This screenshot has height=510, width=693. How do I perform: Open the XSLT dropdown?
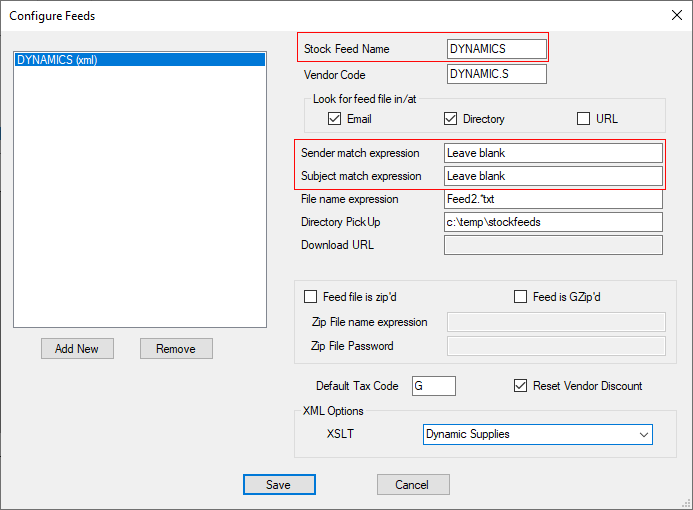(x=537, y=435)
